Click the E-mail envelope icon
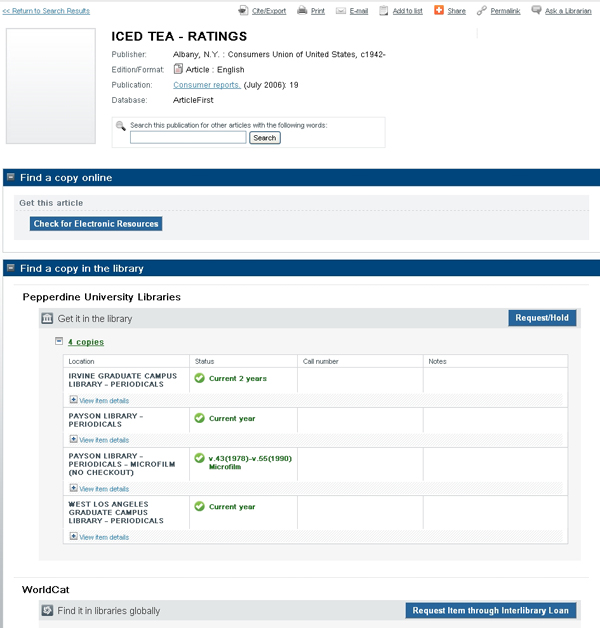 pos(341,11)
